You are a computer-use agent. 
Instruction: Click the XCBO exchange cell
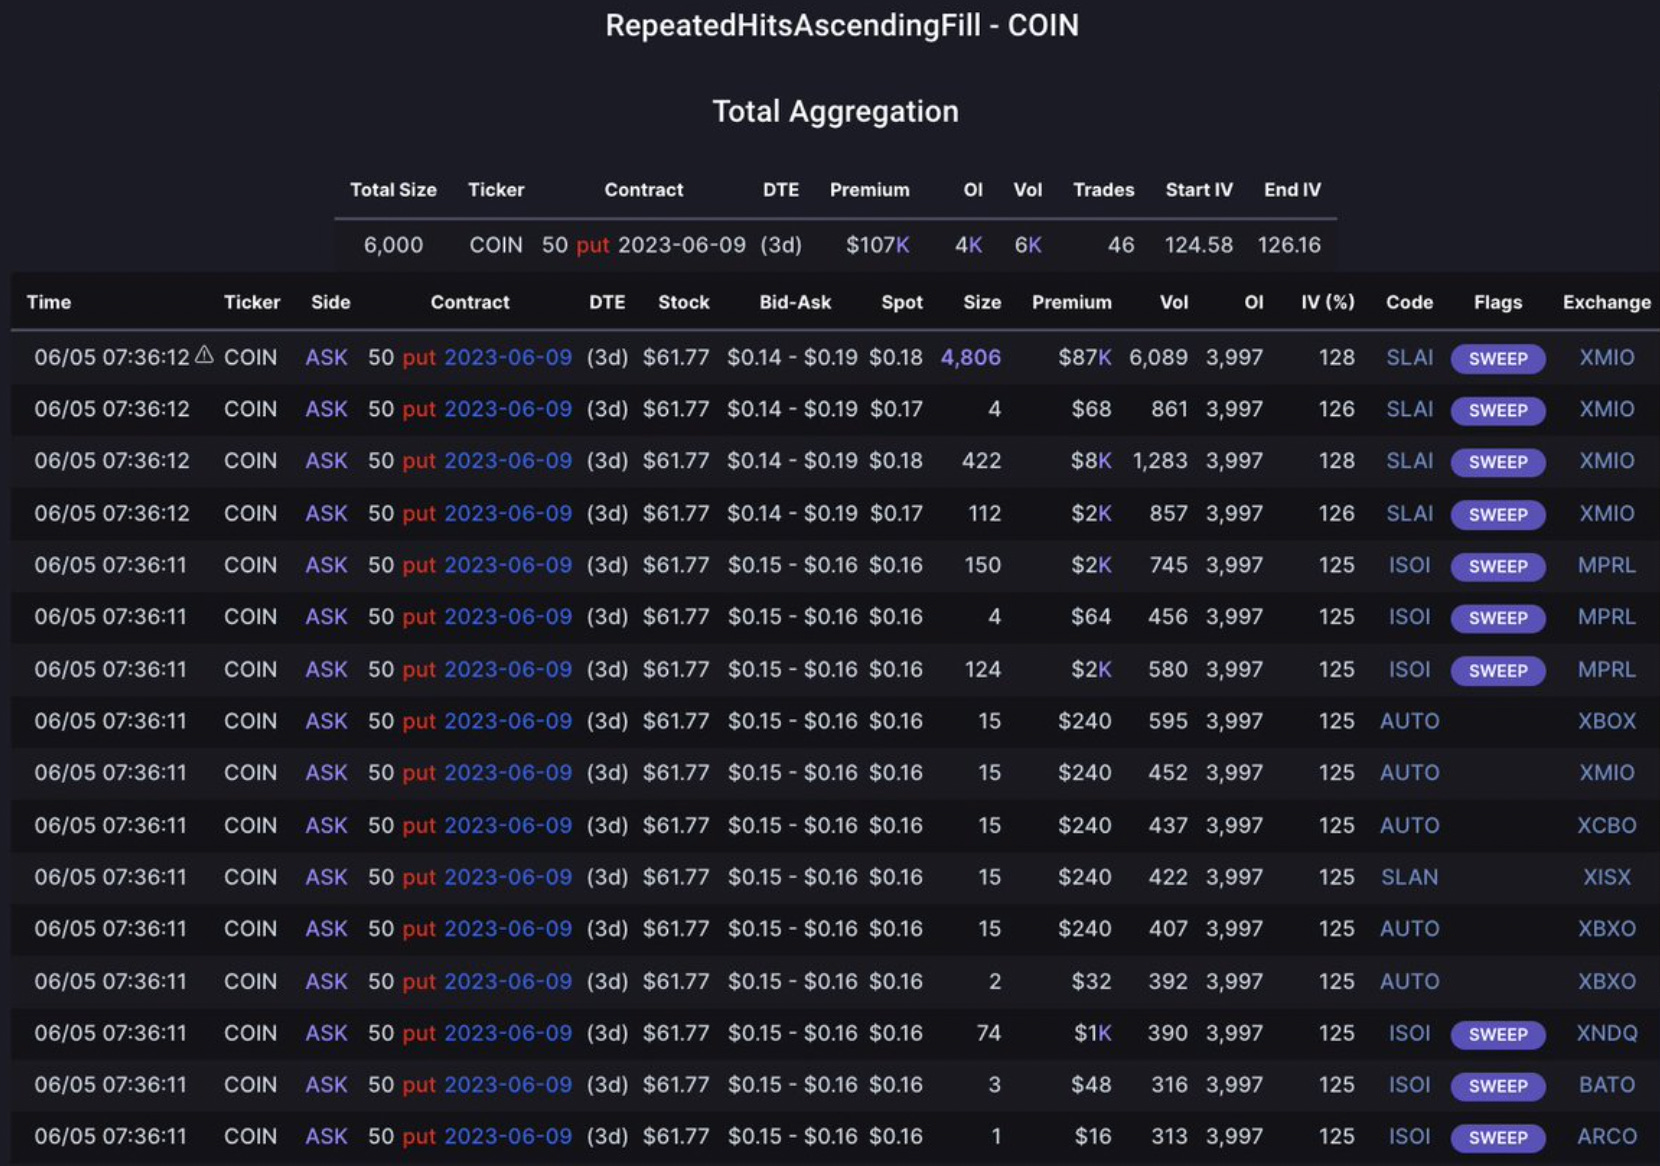click(1606, 825)
